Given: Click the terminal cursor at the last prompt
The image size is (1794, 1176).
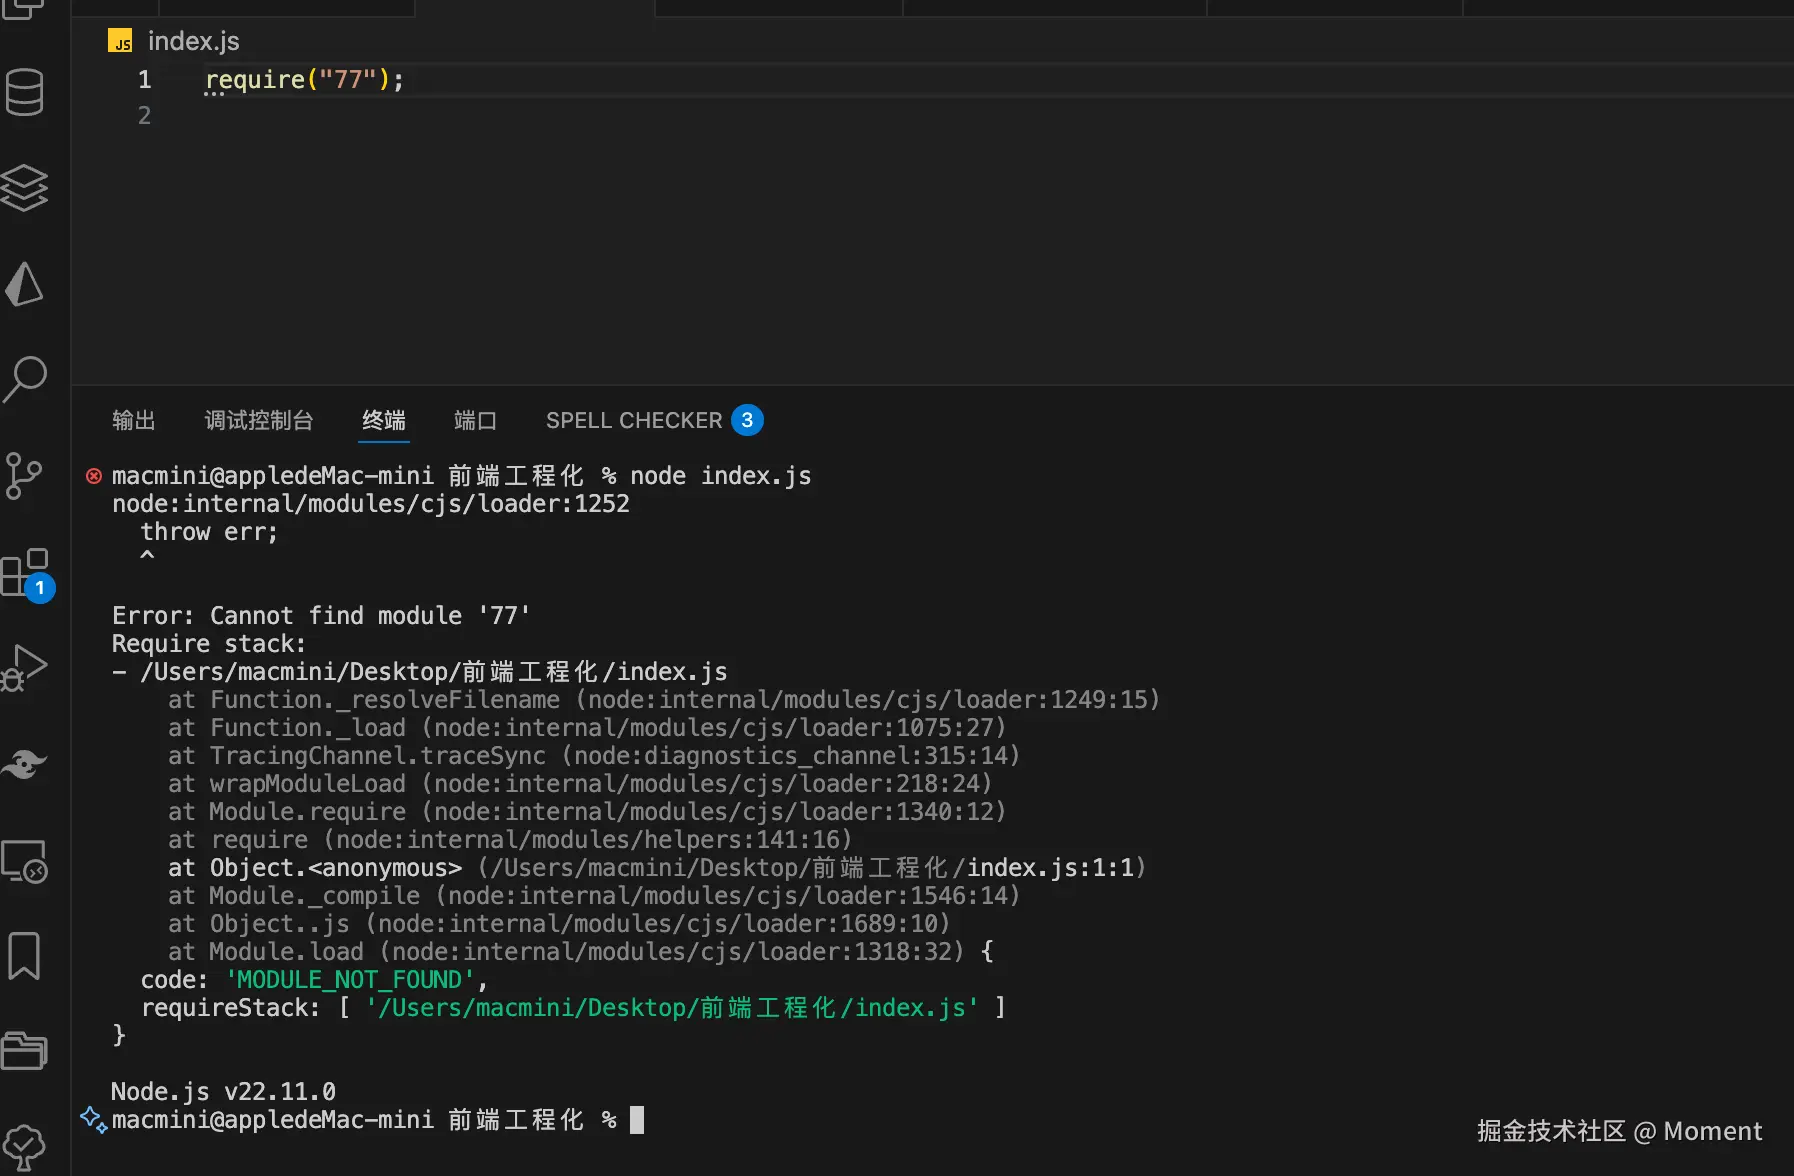Looking at the screenshot, I should (x=637, y=1120).
